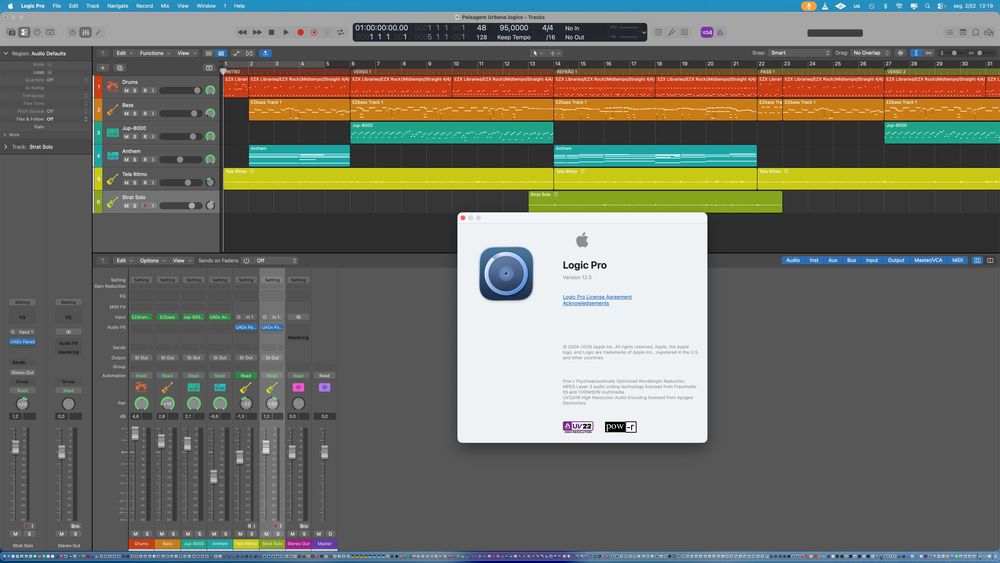Image resolution: width=1000 pixels, height=563 pixels.
Task: Click the red Record button
Action: tap(300, 33)
